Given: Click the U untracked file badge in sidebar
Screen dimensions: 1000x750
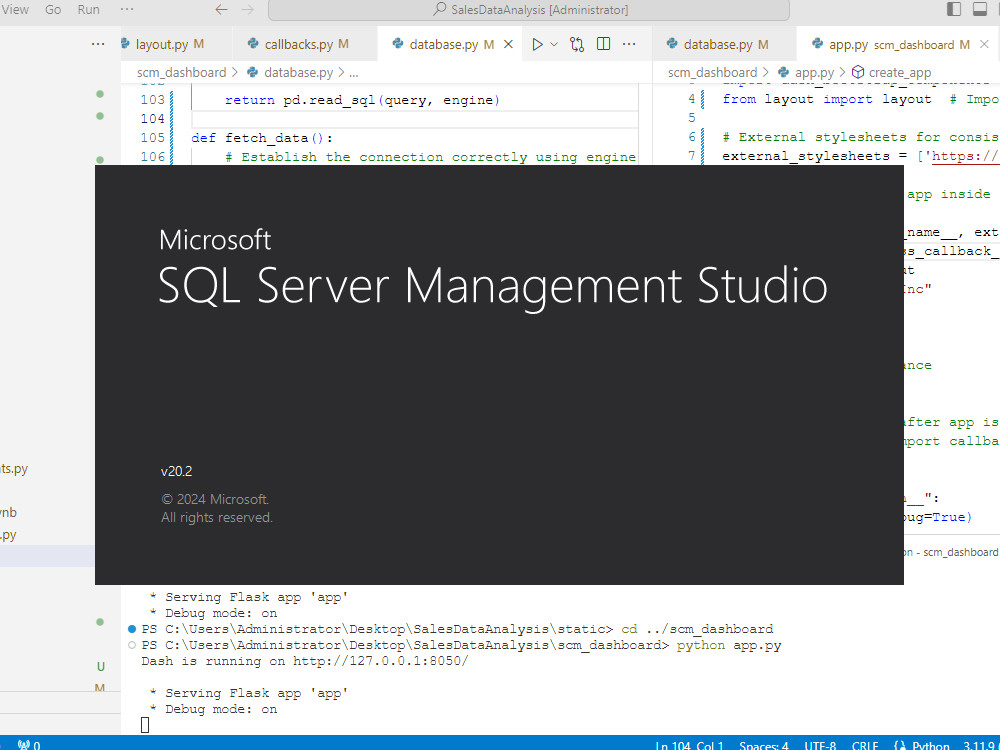Looking at the screenshot, I should click(x=100, y=666).
